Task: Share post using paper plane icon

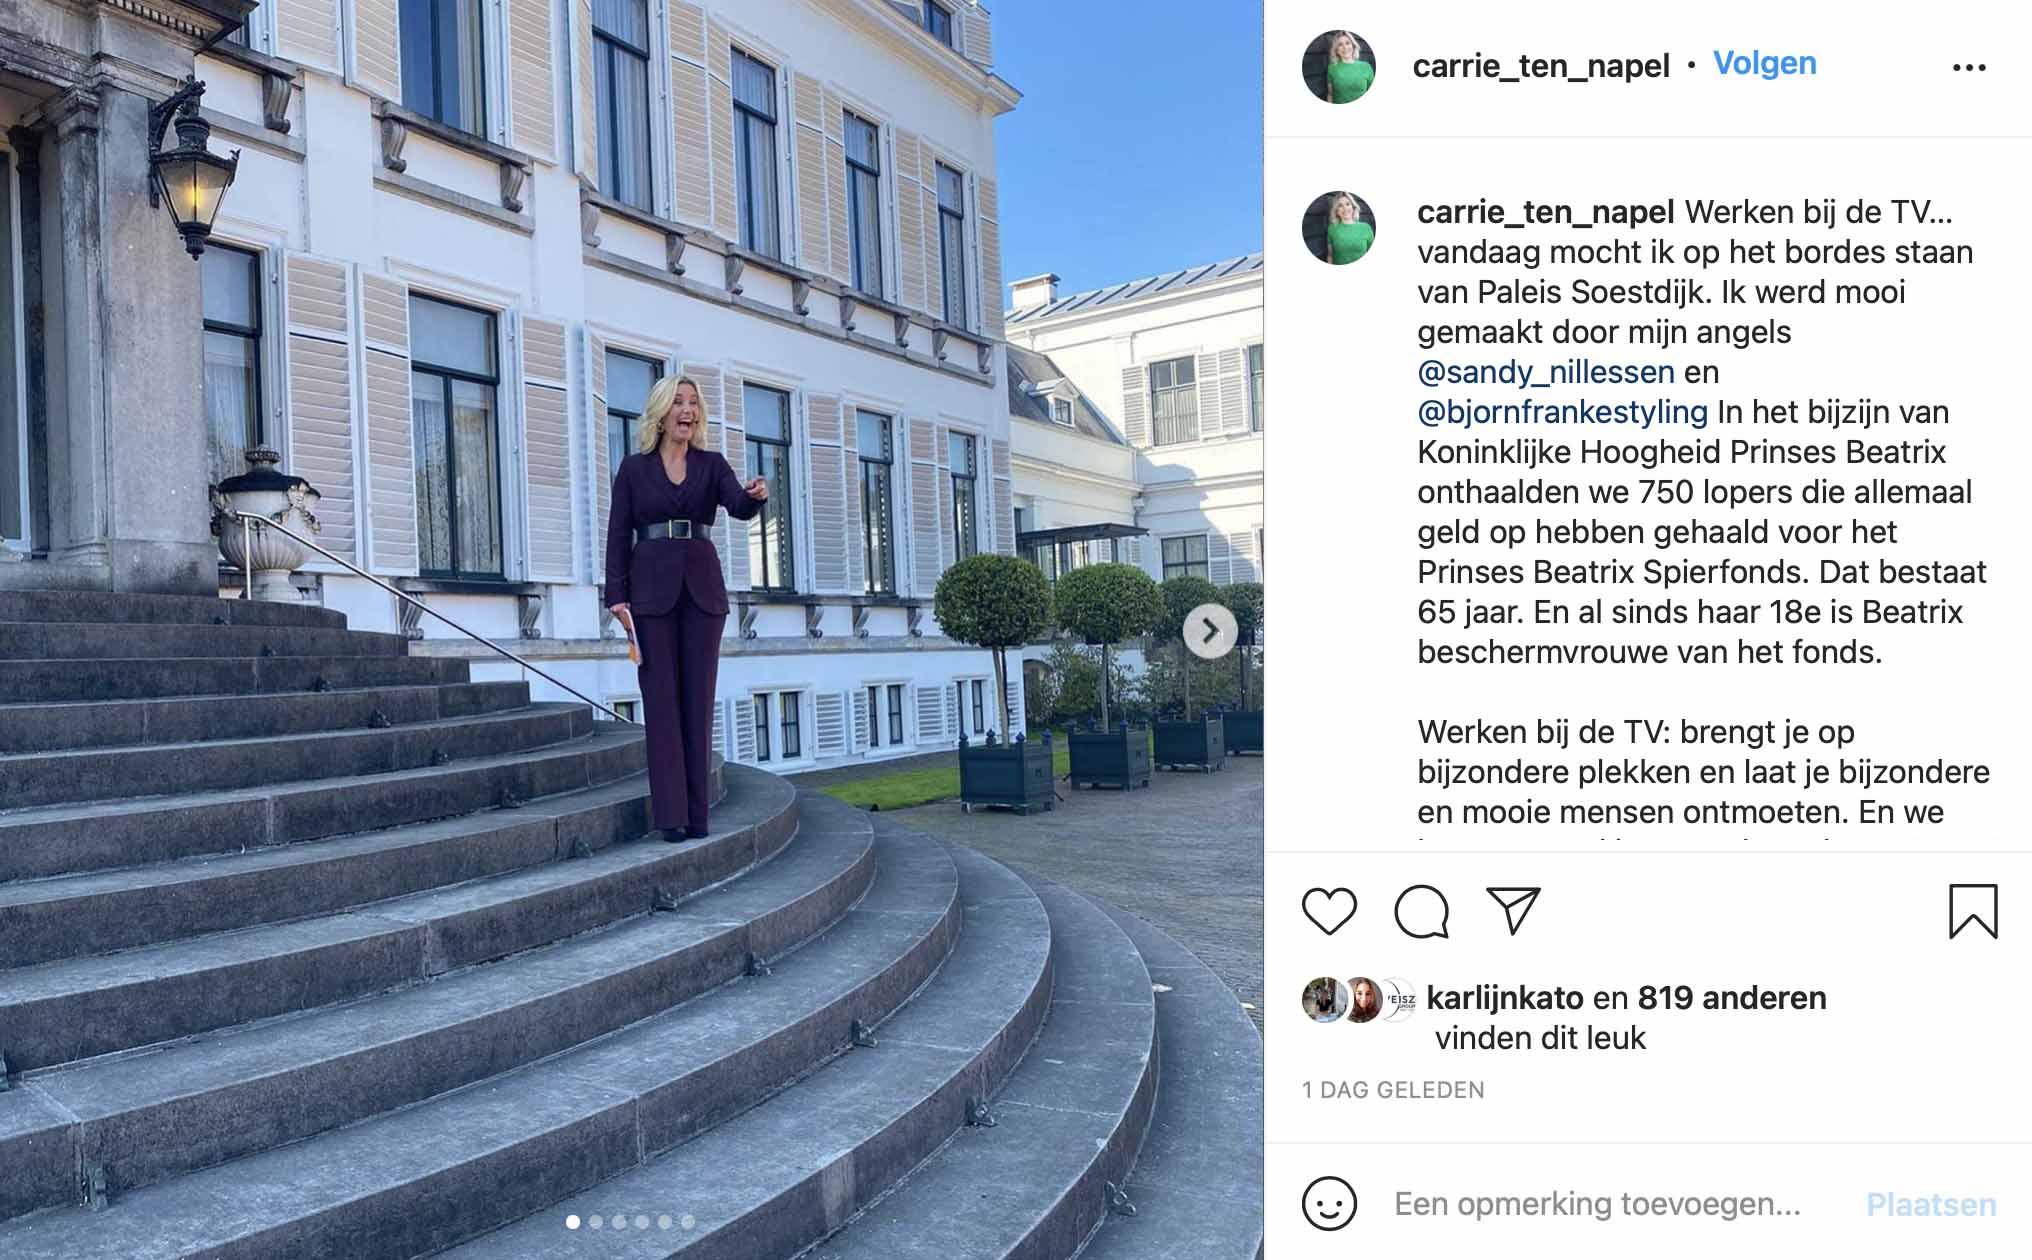Action: tap(1513, 911)
